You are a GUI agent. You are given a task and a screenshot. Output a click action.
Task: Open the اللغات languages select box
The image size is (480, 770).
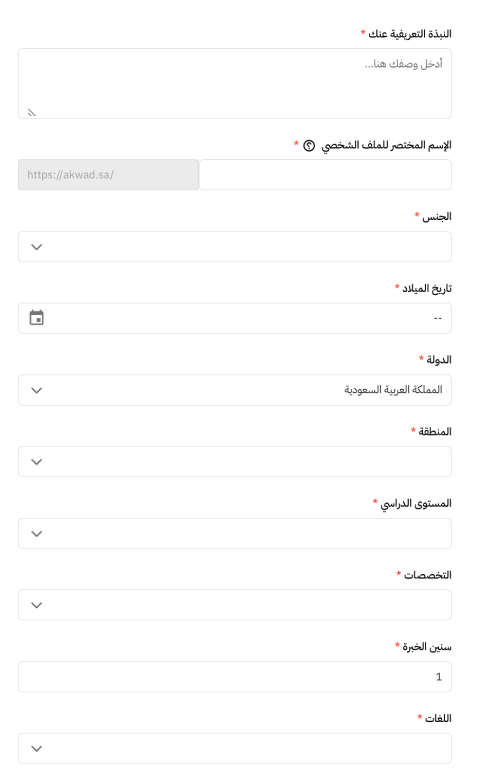coord(235,748)
